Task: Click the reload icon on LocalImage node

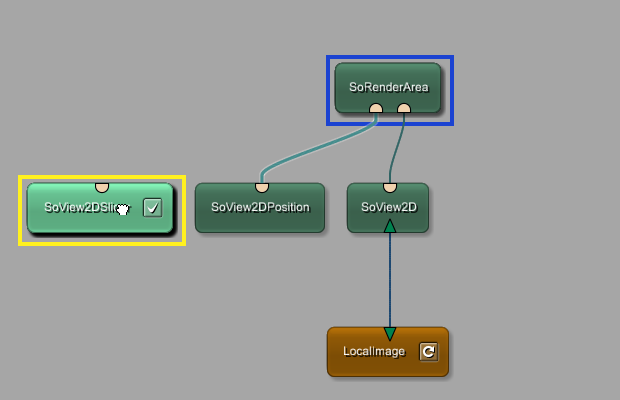Action: click(428, 351)
